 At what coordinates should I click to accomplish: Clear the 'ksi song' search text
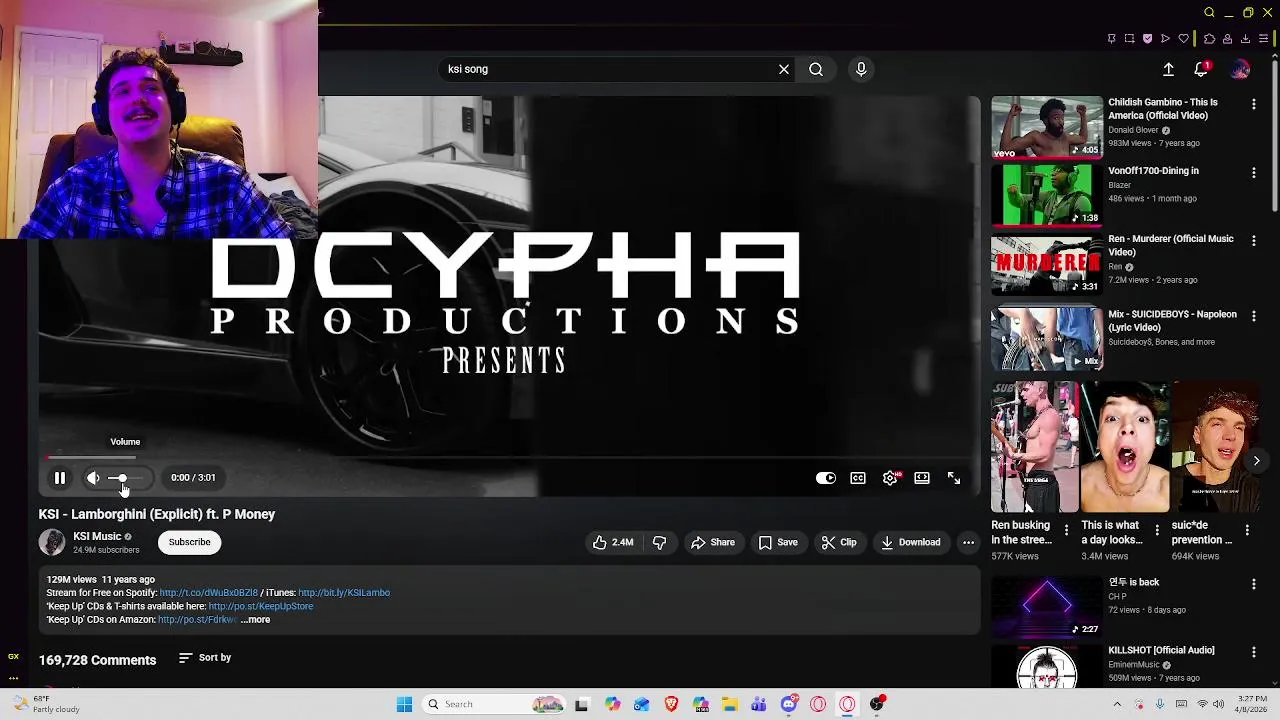point(784,69)
